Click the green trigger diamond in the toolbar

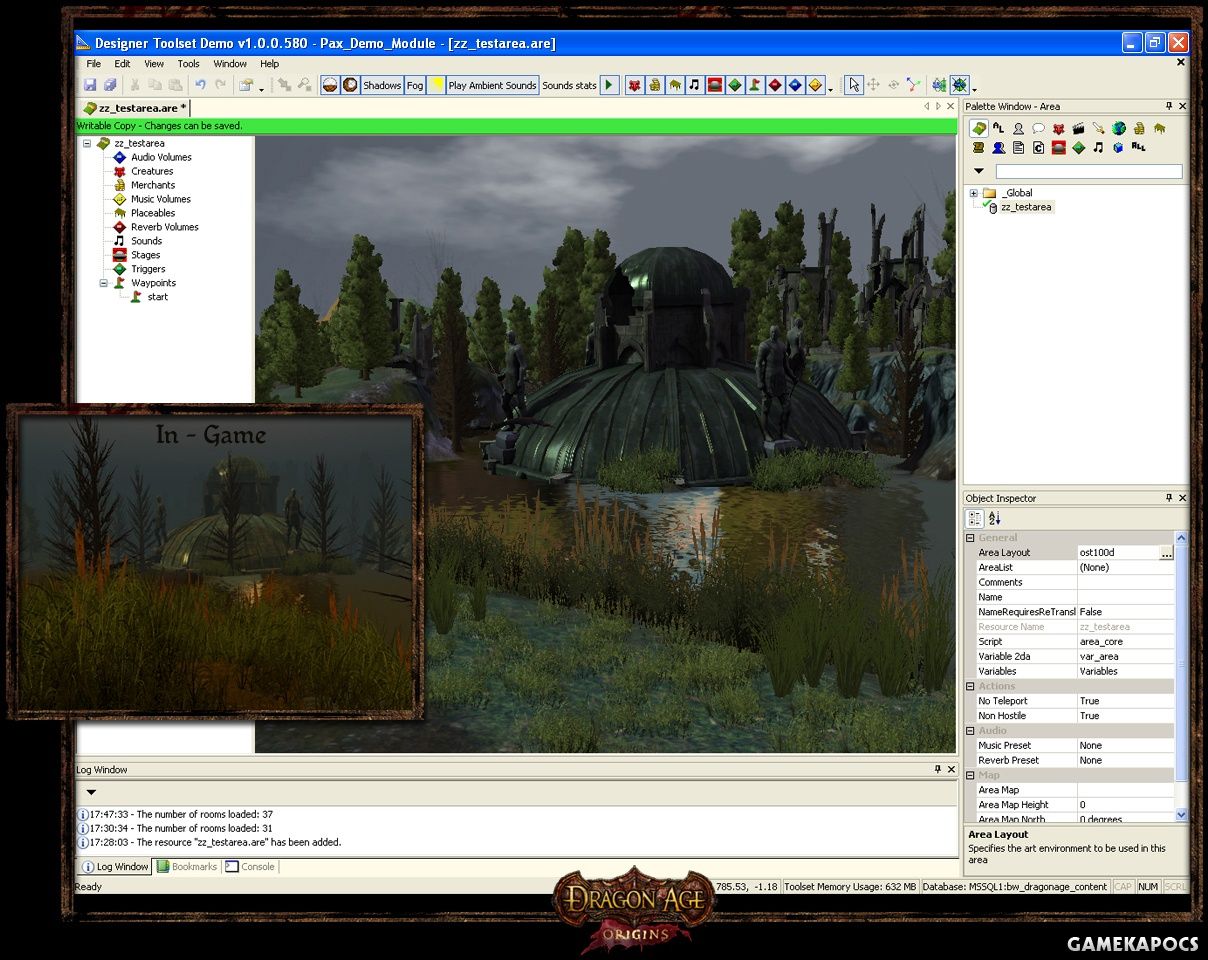tap(734, 86)
